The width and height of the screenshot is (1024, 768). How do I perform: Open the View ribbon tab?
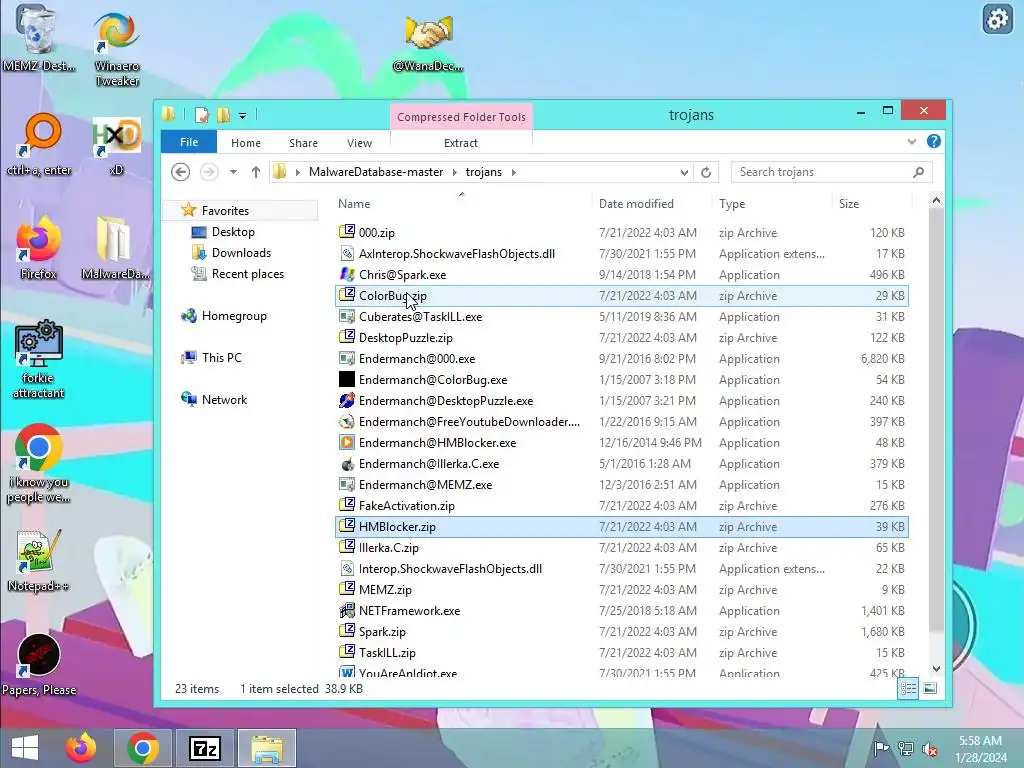359,142
